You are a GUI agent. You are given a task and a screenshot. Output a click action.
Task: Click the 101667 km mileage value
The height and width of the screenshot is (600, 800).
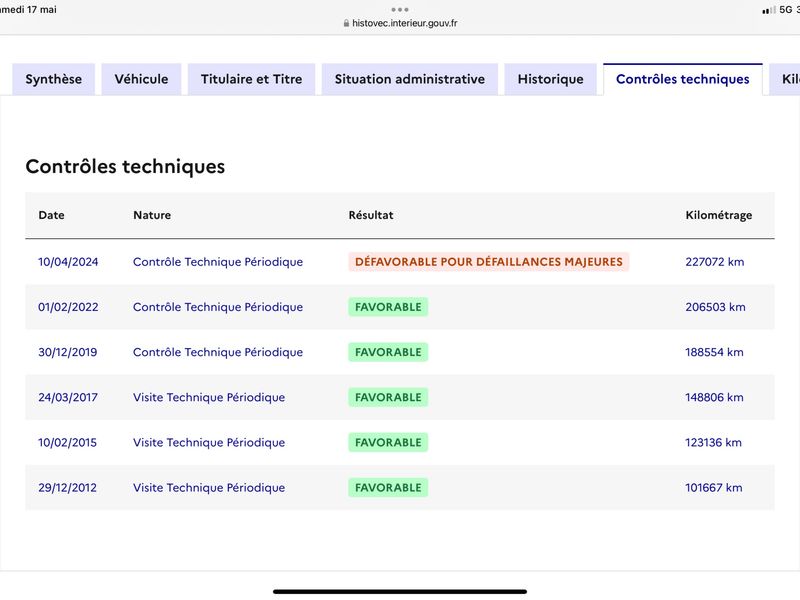coord(714,488)
